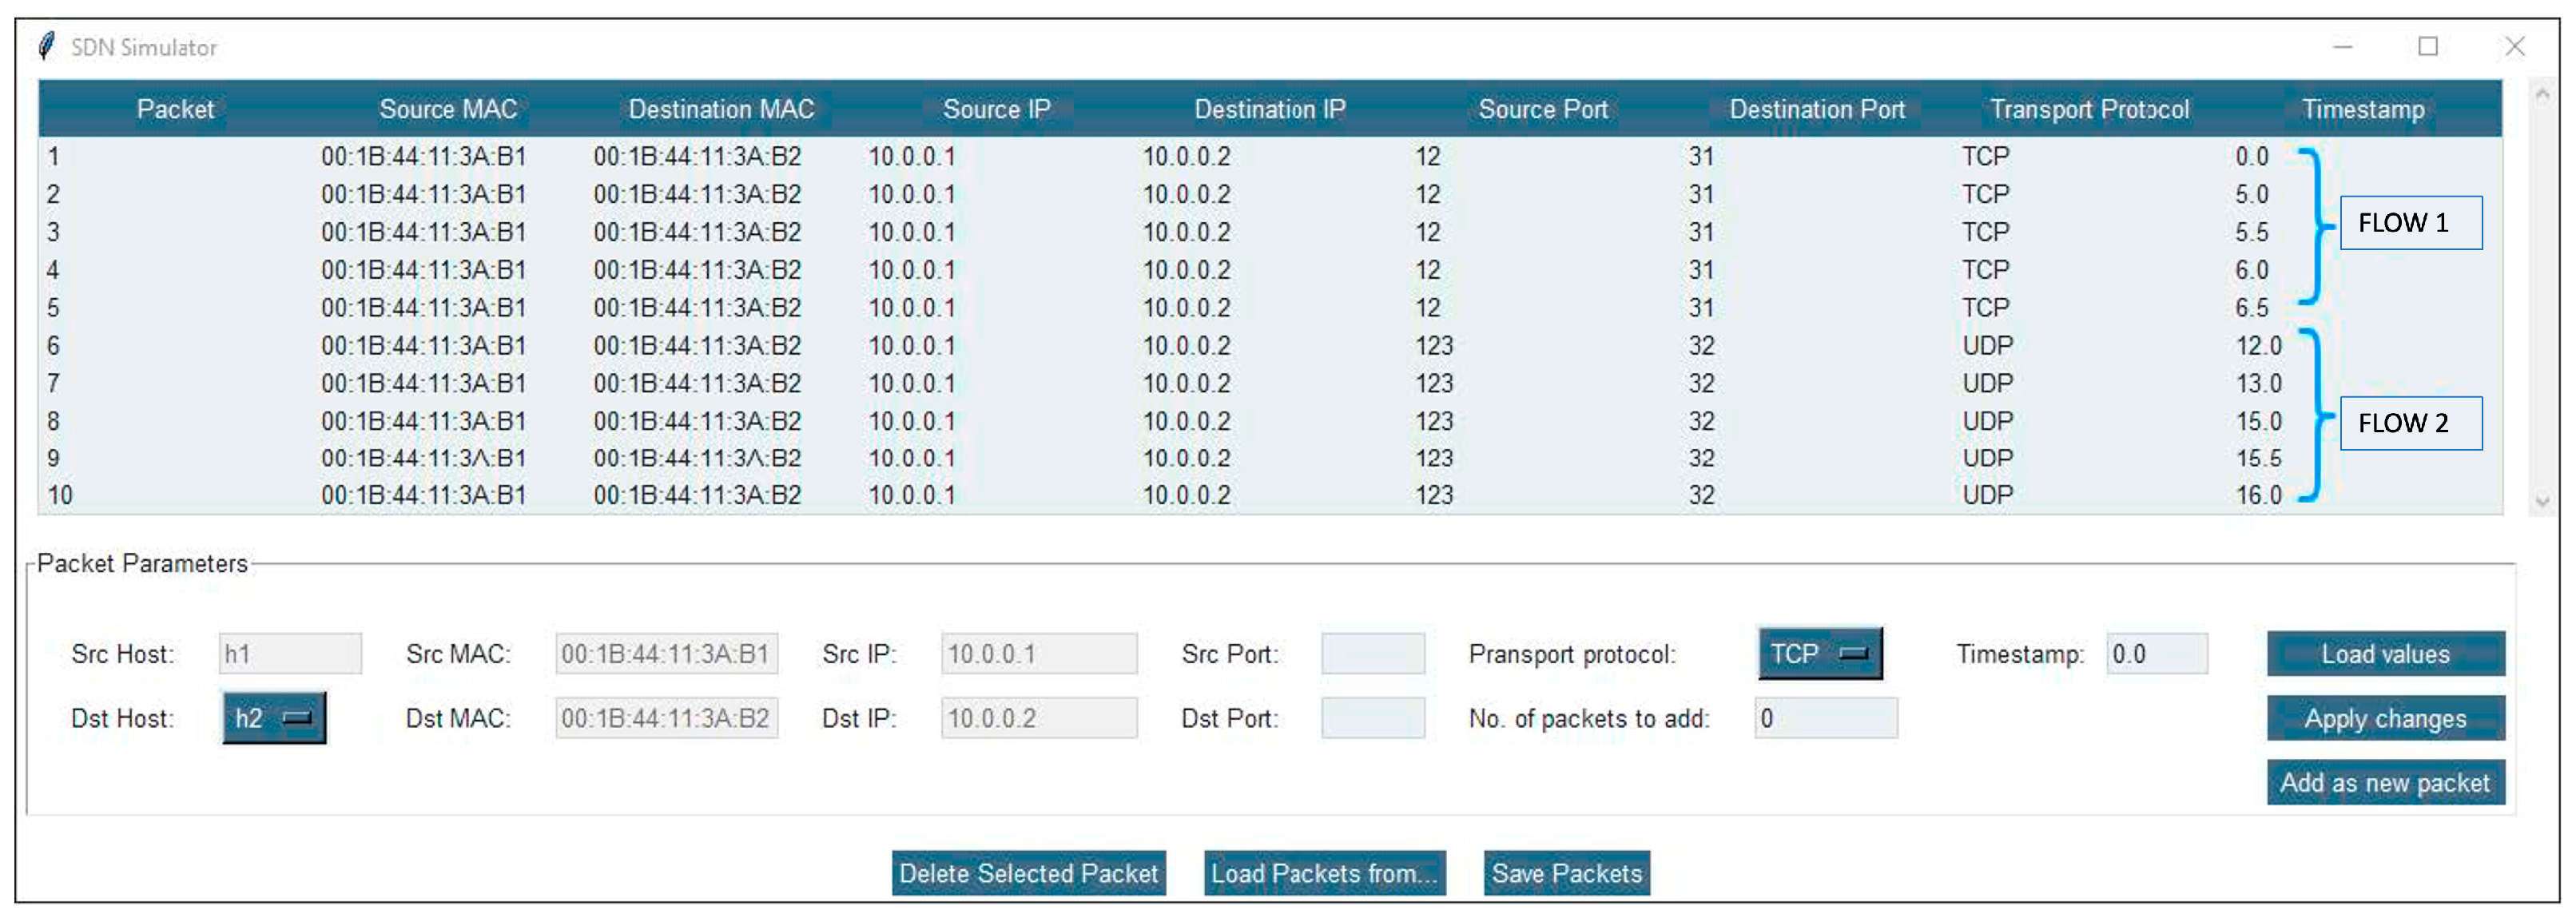Click the Save Packets button
This screenshot has height=922, width=2576.
pyautogui.click(x=1566, y=873)
